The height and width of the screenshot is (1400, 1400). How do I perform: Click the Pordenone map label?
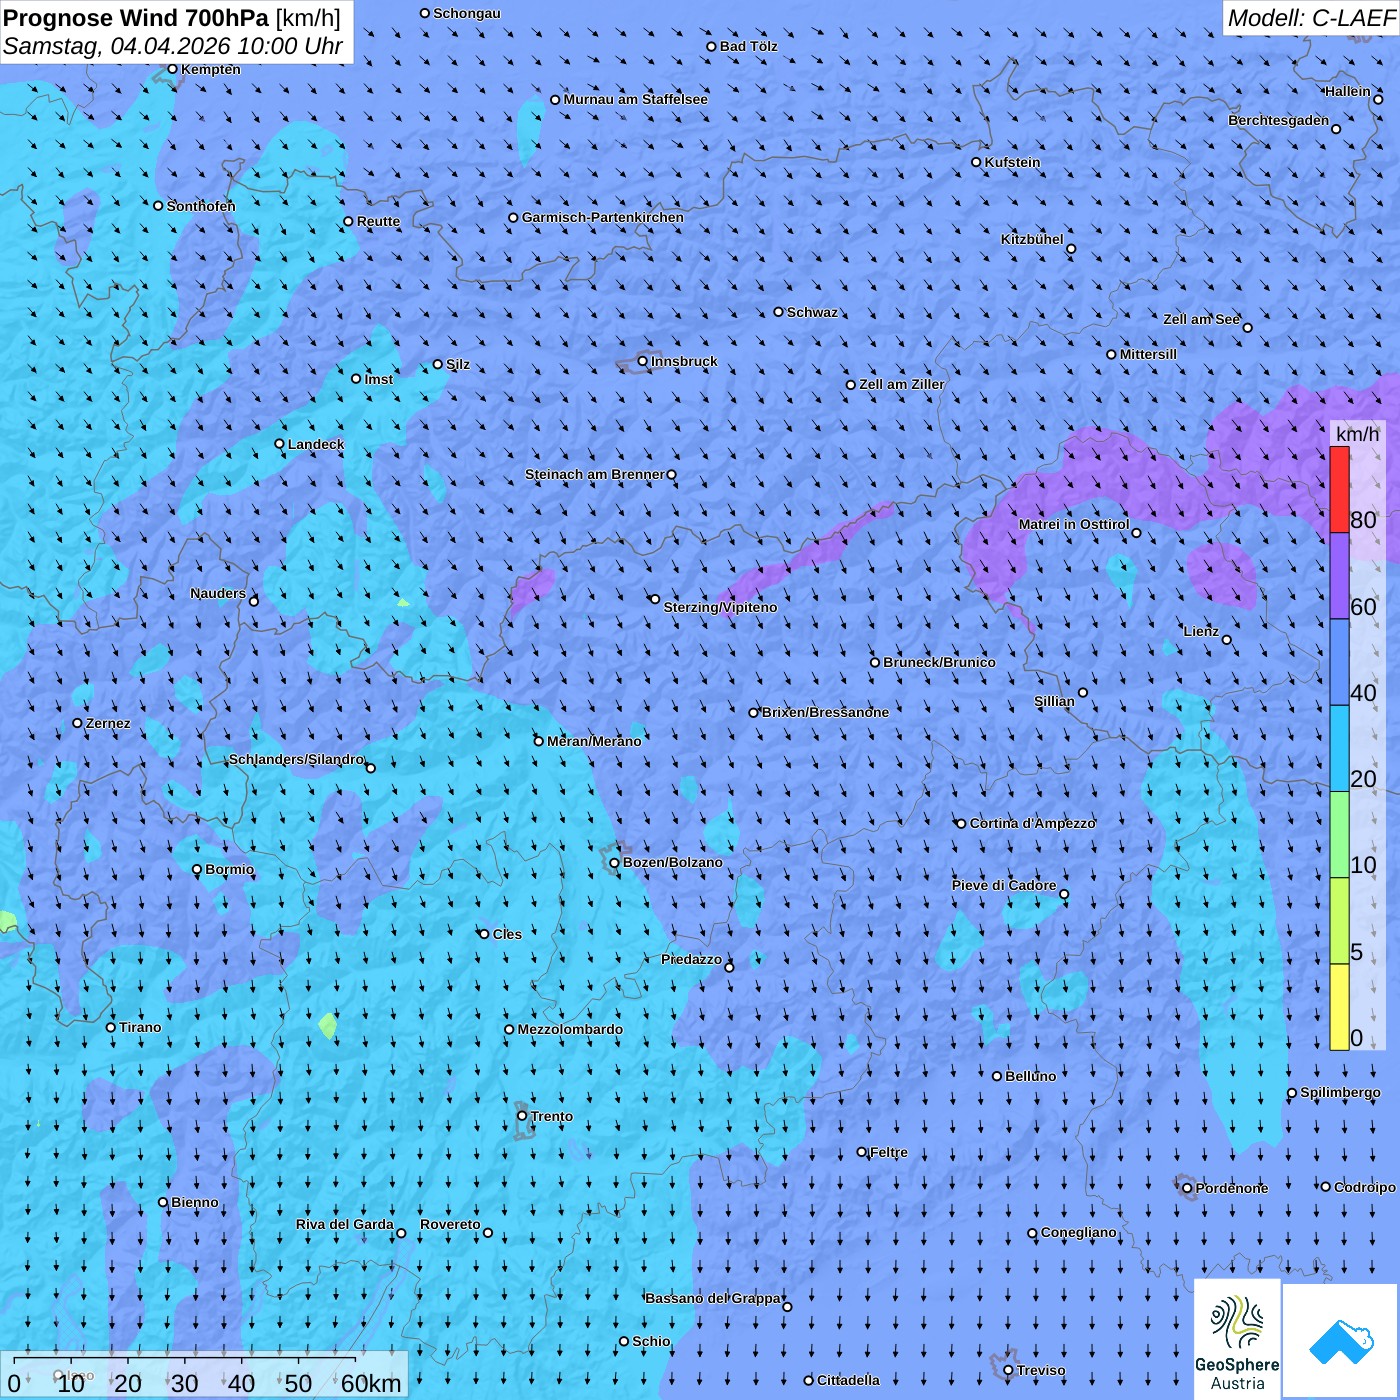click(x=1231, y=1188)
